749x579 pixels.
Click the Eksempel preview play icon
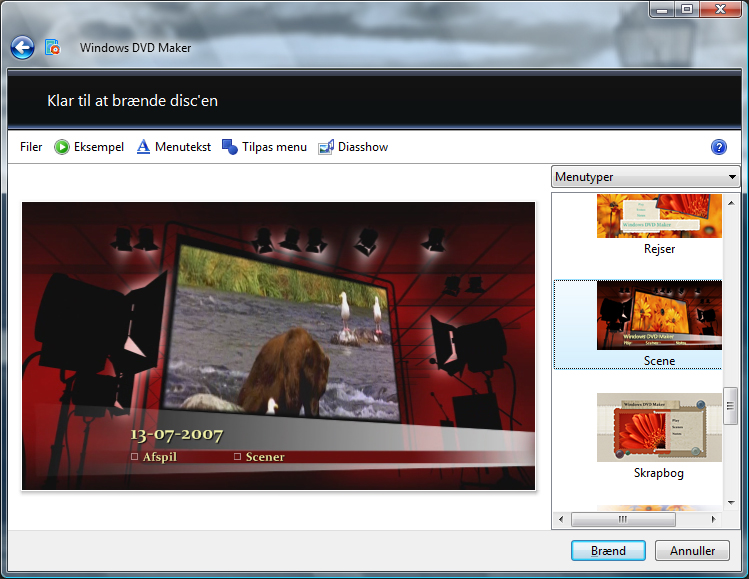62,147
